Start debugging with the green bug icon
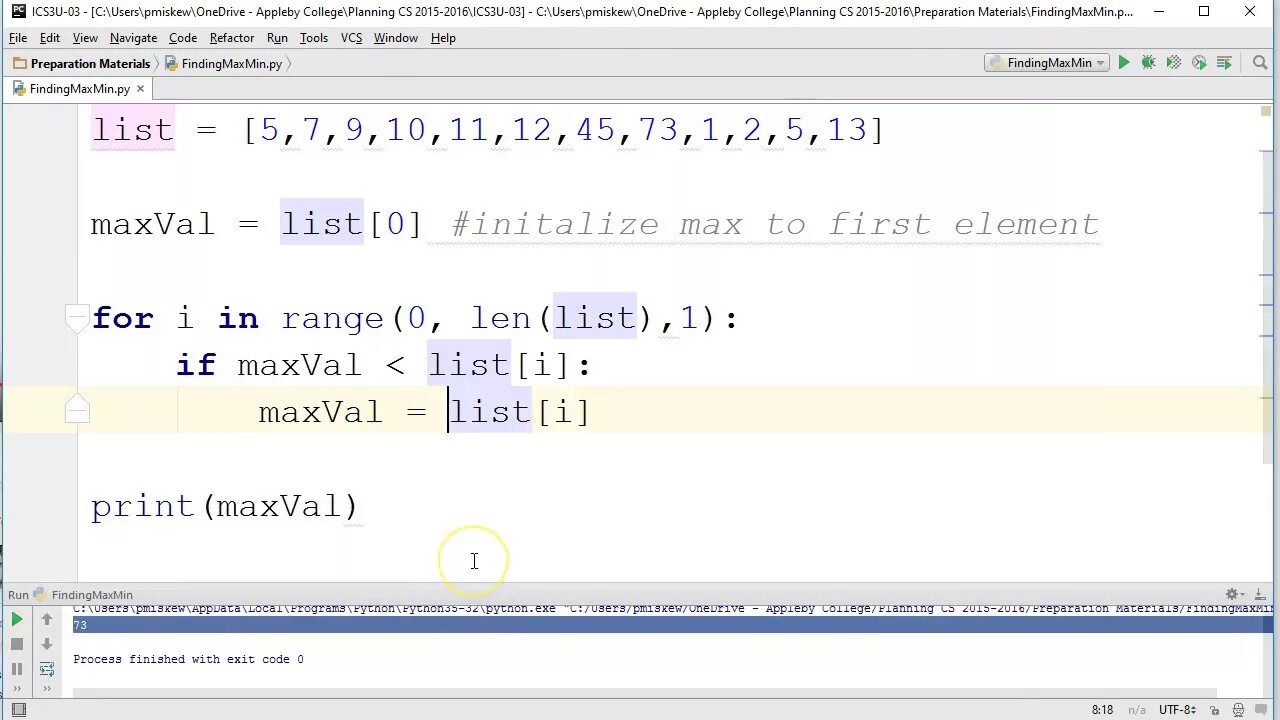 [1149, 63]
